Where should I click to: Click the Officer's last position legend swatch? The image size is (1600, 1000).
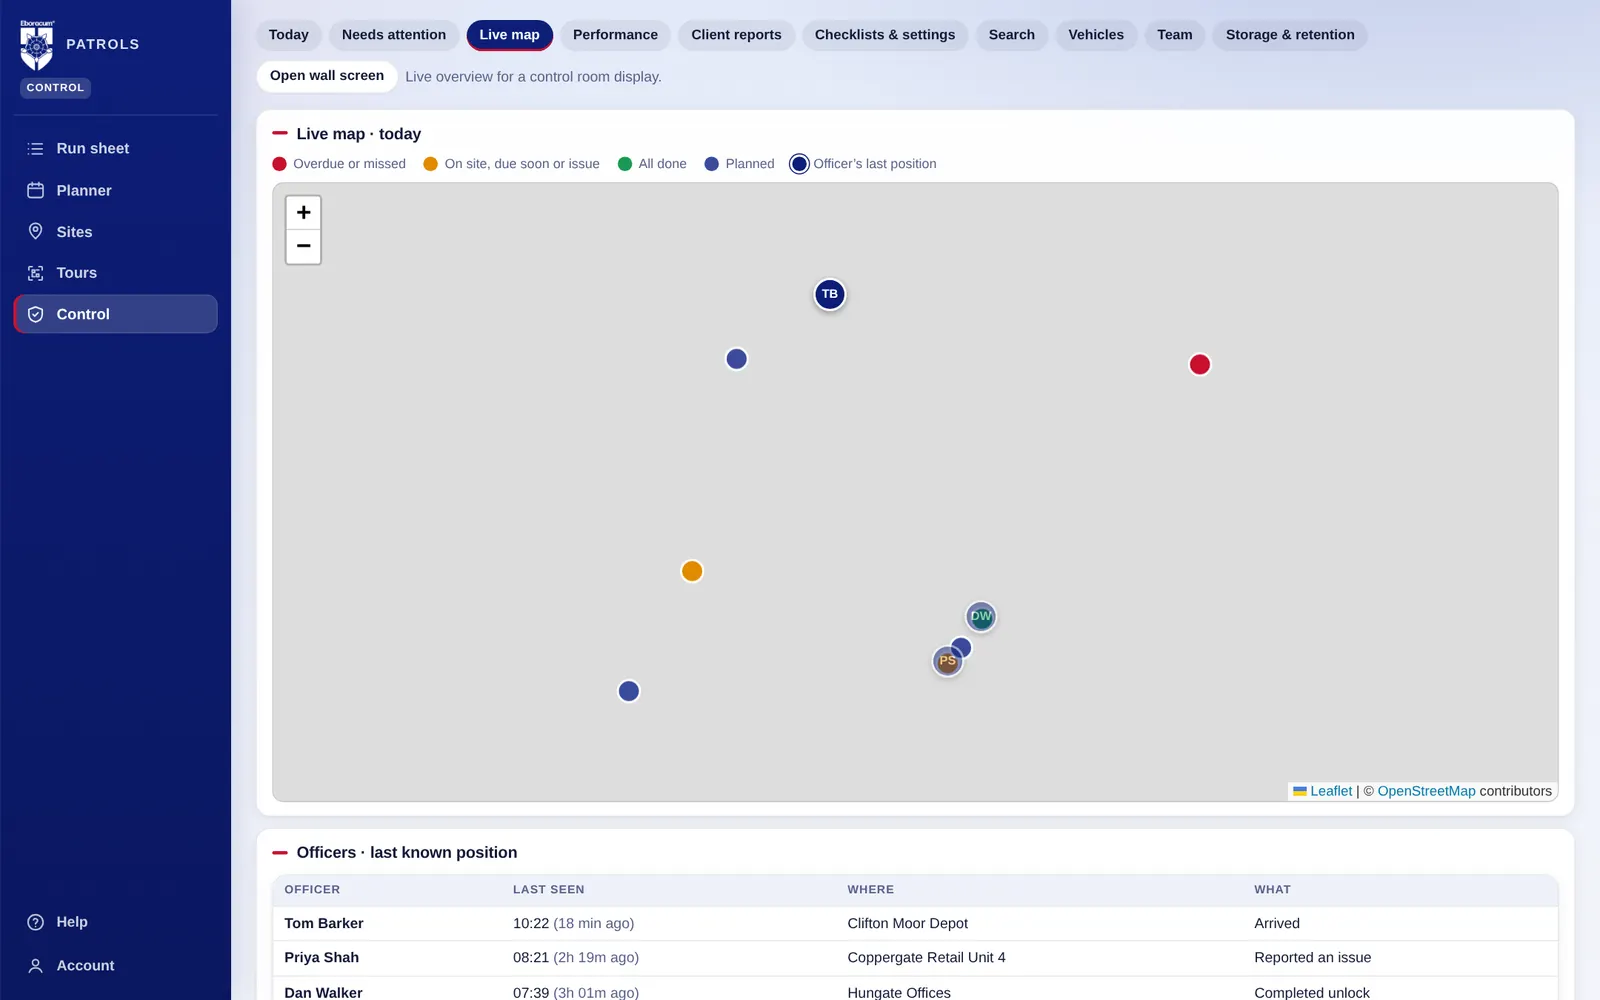pyautogui.click(x=799, y=164)
